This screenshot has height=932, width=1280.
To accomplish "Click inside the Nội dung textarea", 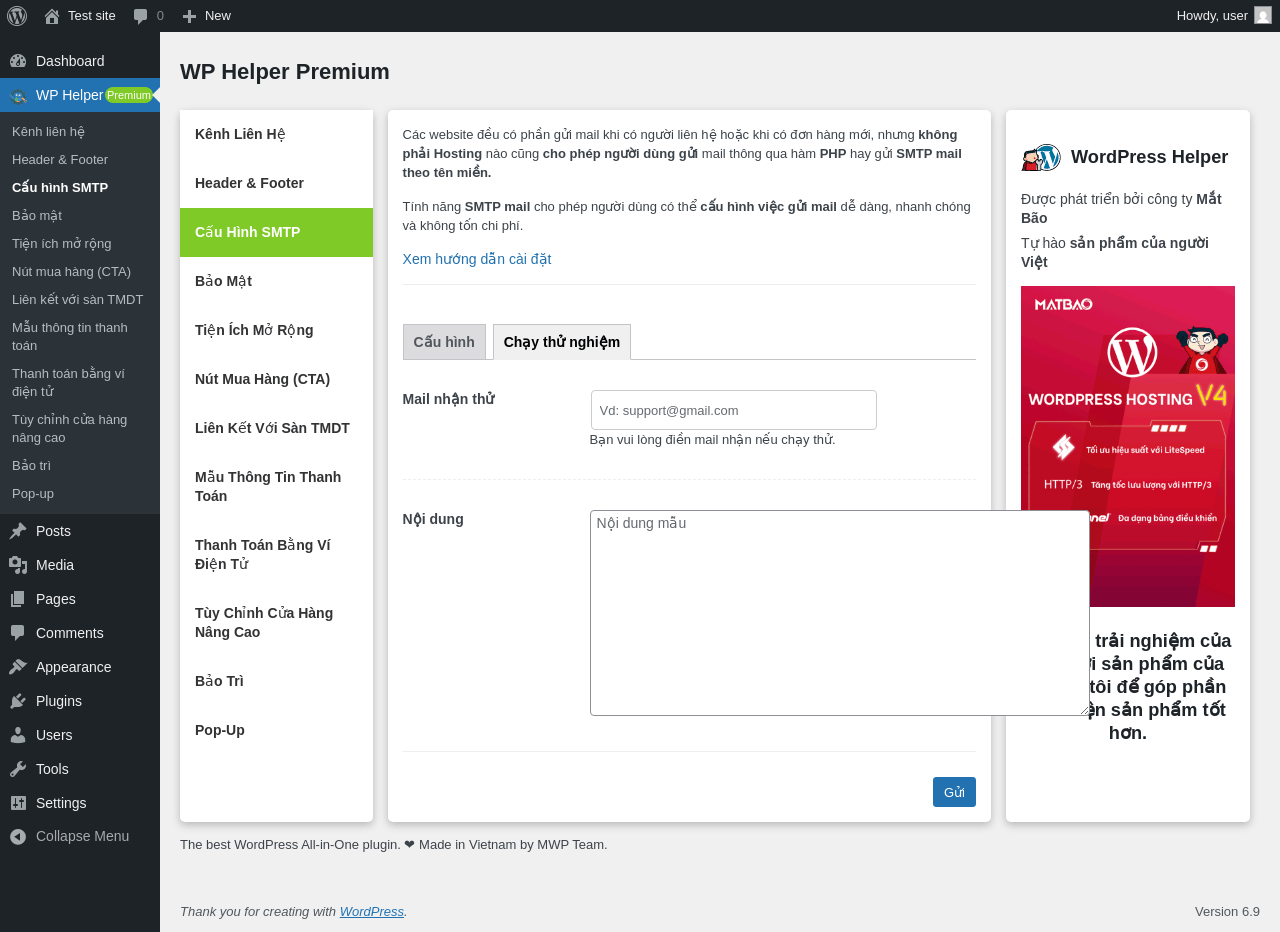I will 839,613.
